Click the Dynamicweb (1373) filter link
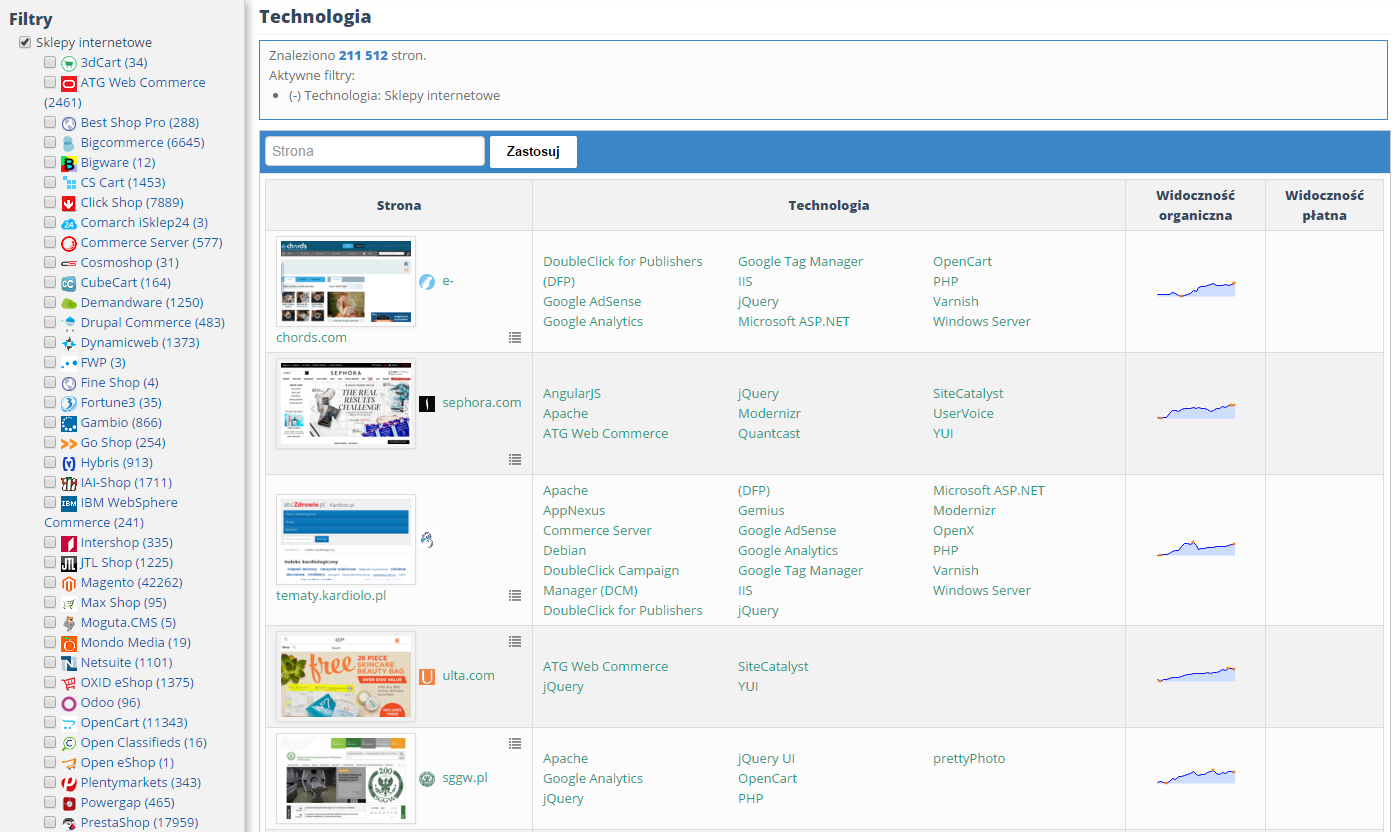Screen dimensions: 1399x832 (140, 343)
